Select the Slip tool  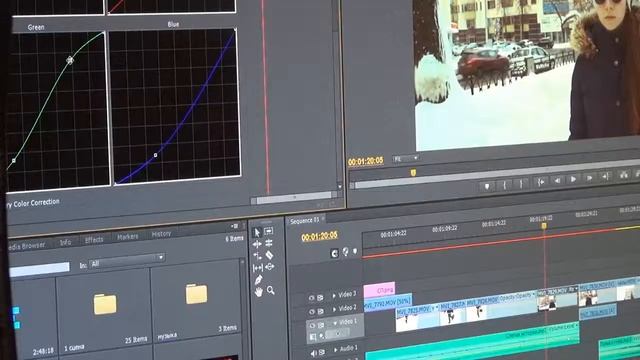258,268
